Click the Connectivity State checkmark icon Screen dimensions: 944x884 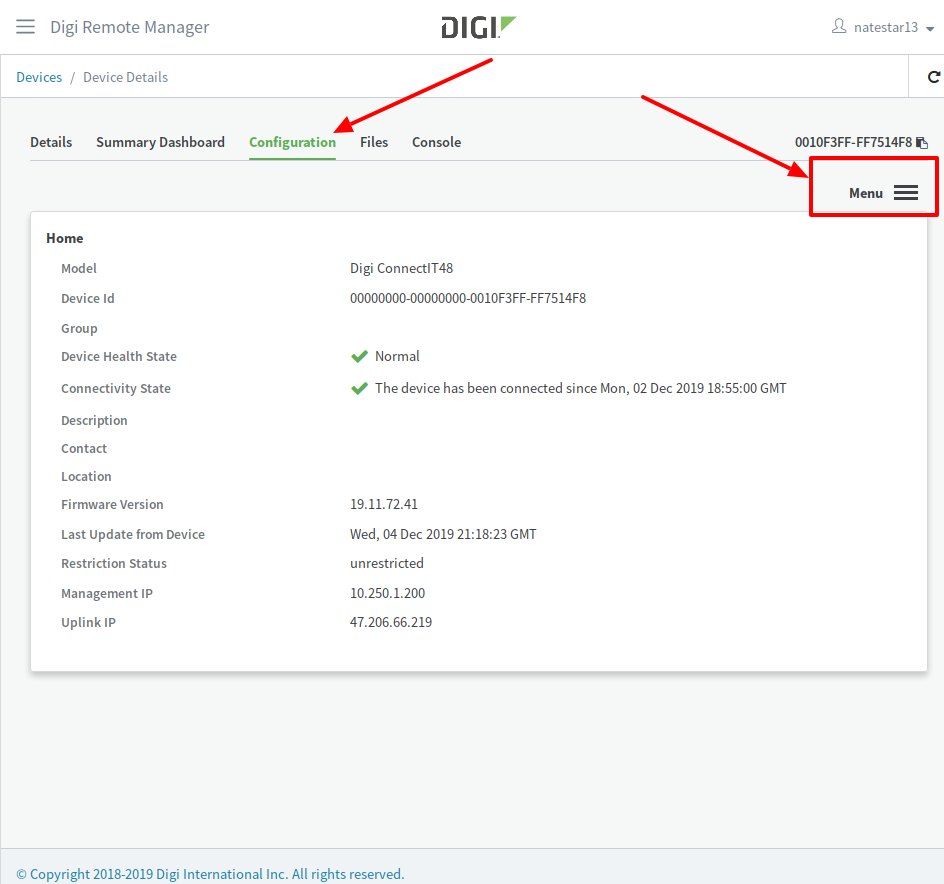(x=359, y=388)
